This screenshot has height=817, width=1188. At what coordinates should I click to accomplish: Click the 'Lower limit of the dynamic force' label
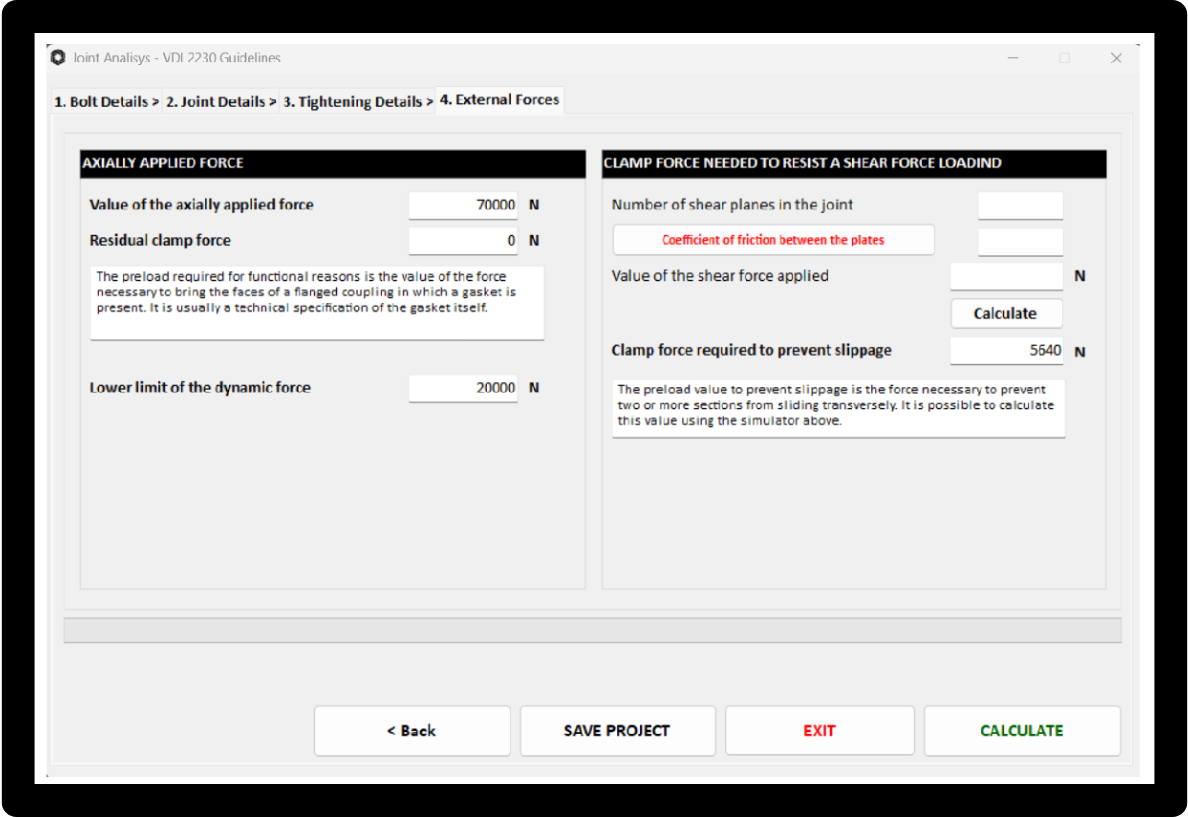tap(200, 387)
